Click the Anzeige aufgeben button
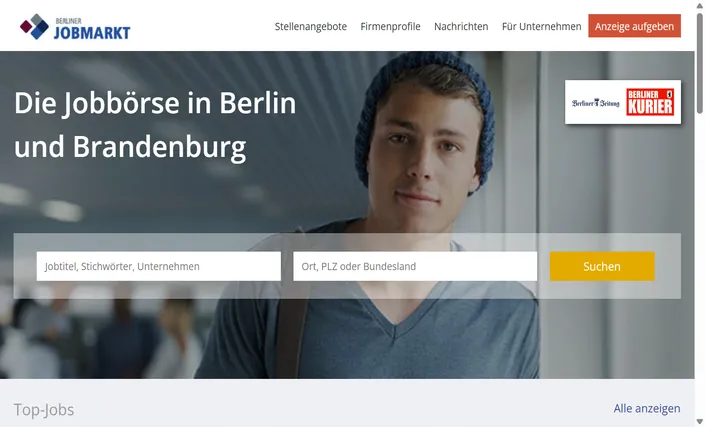The width and height of the screenshot is (705, 427). (634, 26)
